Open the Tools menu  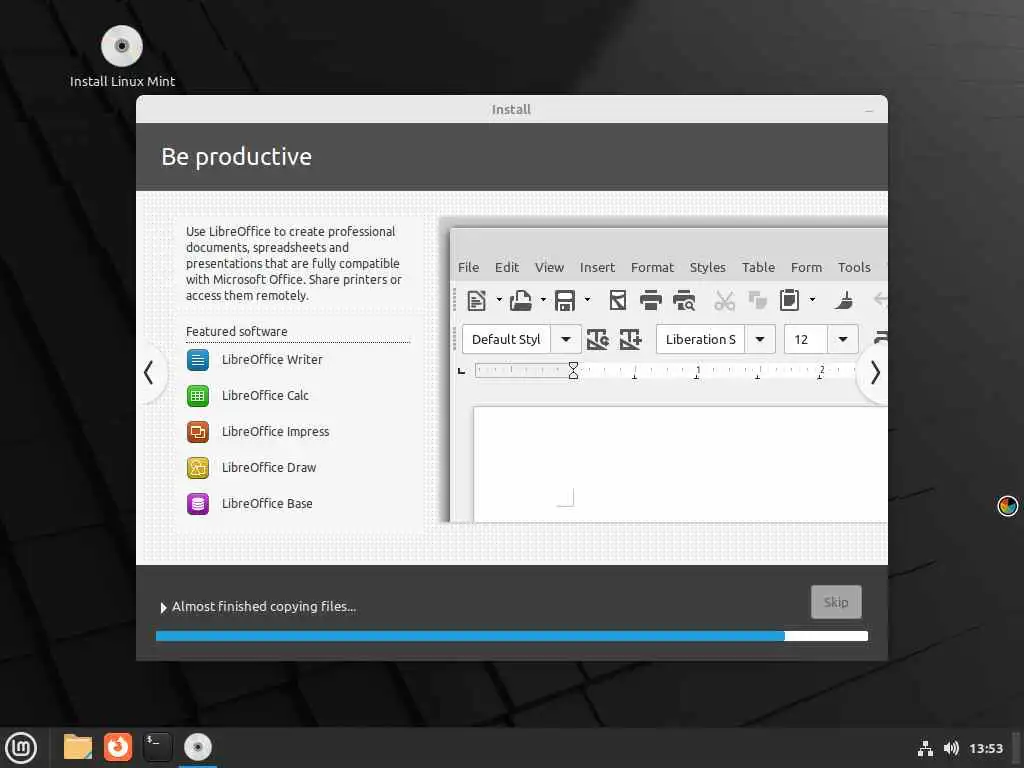coord(854,268)
